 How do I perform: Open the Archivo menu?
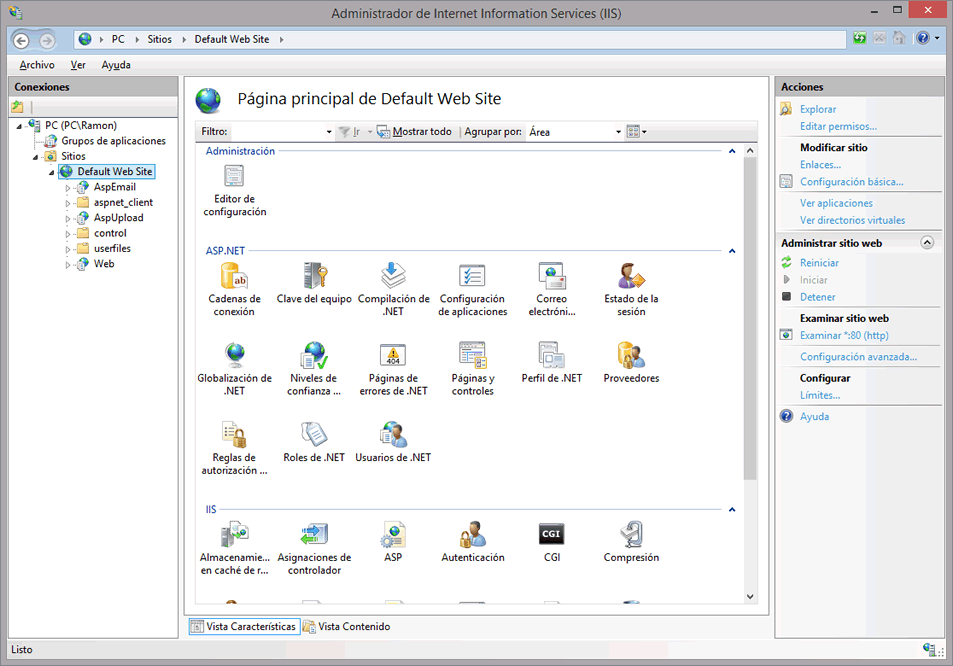coord(36,65)
